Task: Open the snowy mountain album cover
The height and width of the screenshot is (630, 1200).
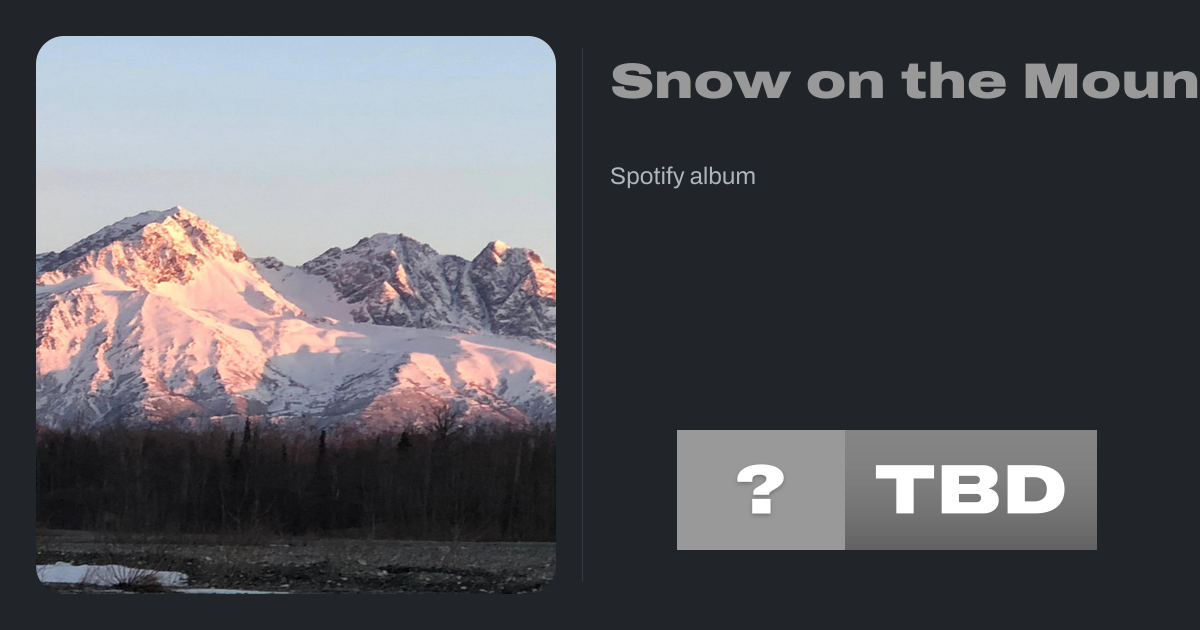Action: point(296,314)
